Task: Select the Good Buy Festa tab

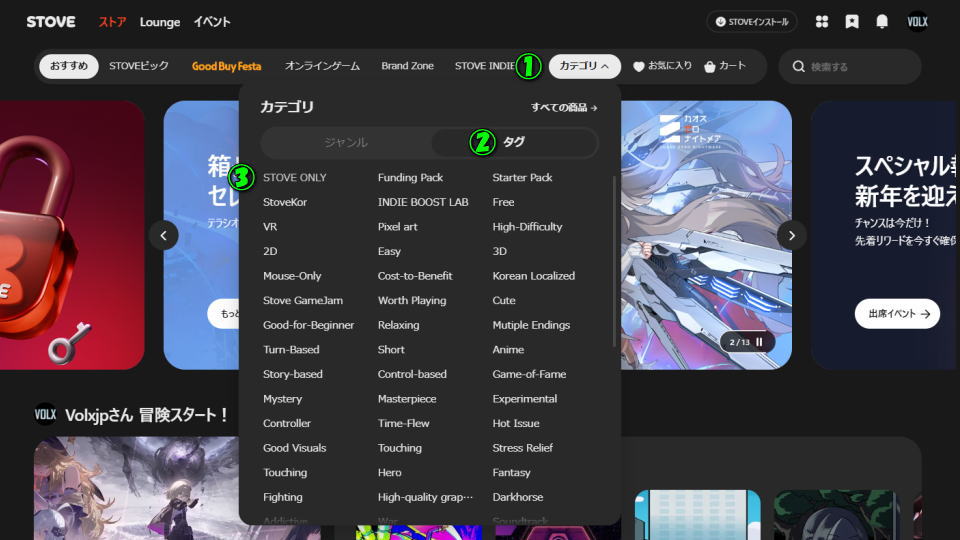Action: coord(226,66)
